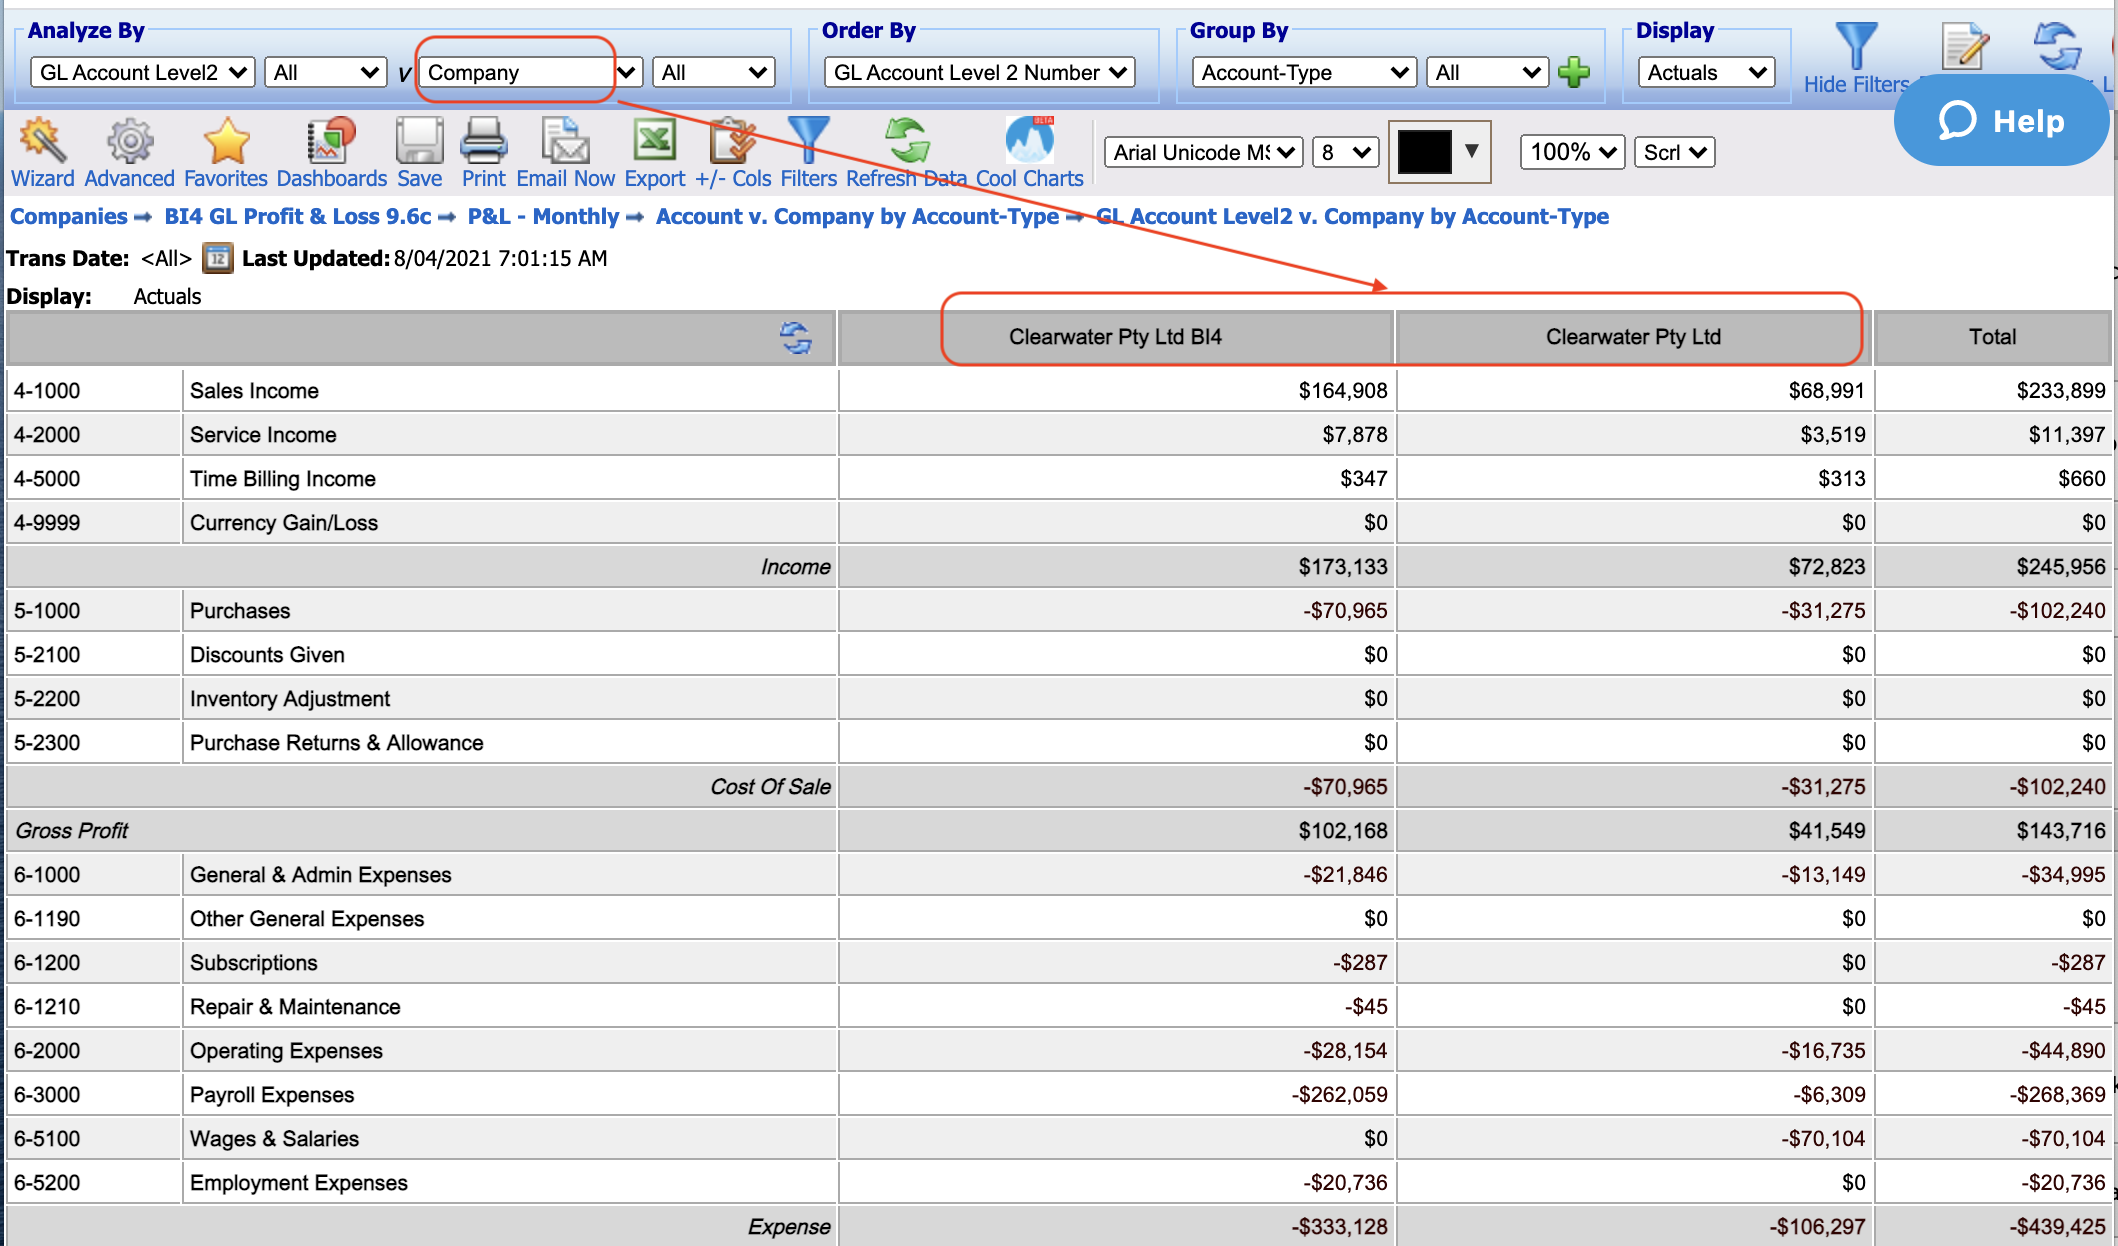This screenshot has height=1246, width=2118.
Task: Click Refresh Data icon
Action: click(x=906, y=152)
